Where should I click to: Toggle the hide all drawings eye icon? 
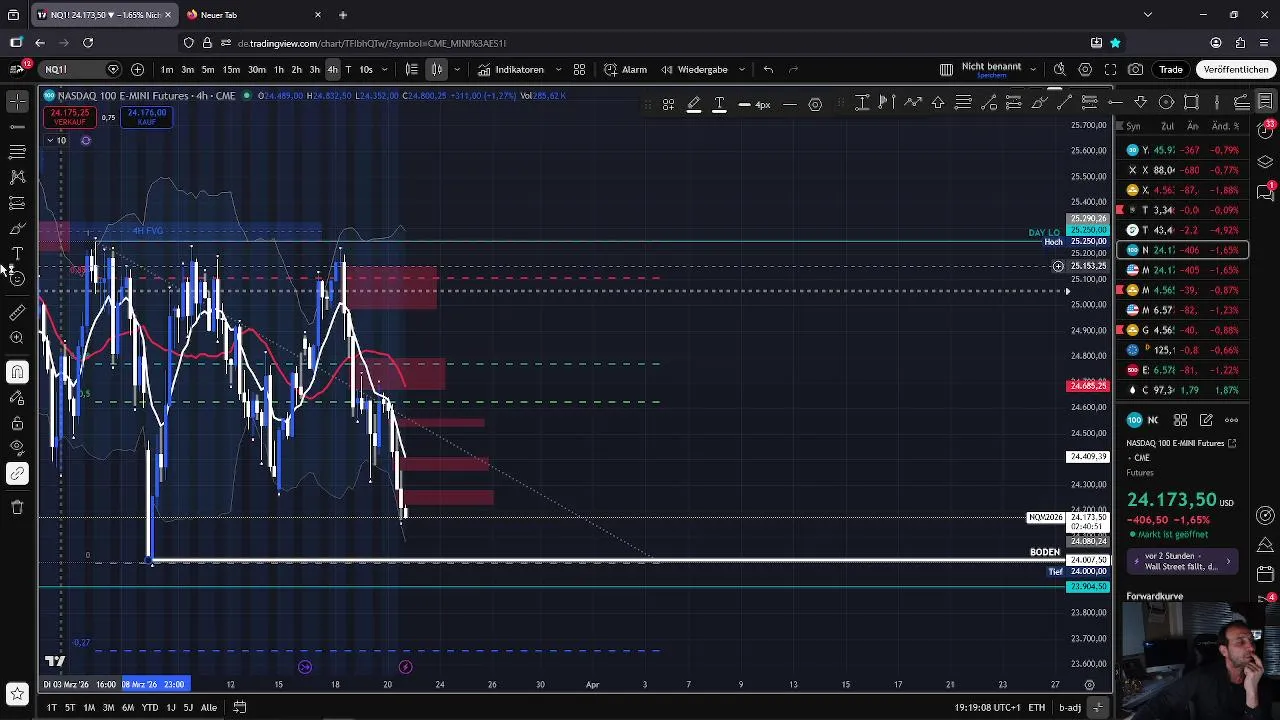click(x=17, y=447)
